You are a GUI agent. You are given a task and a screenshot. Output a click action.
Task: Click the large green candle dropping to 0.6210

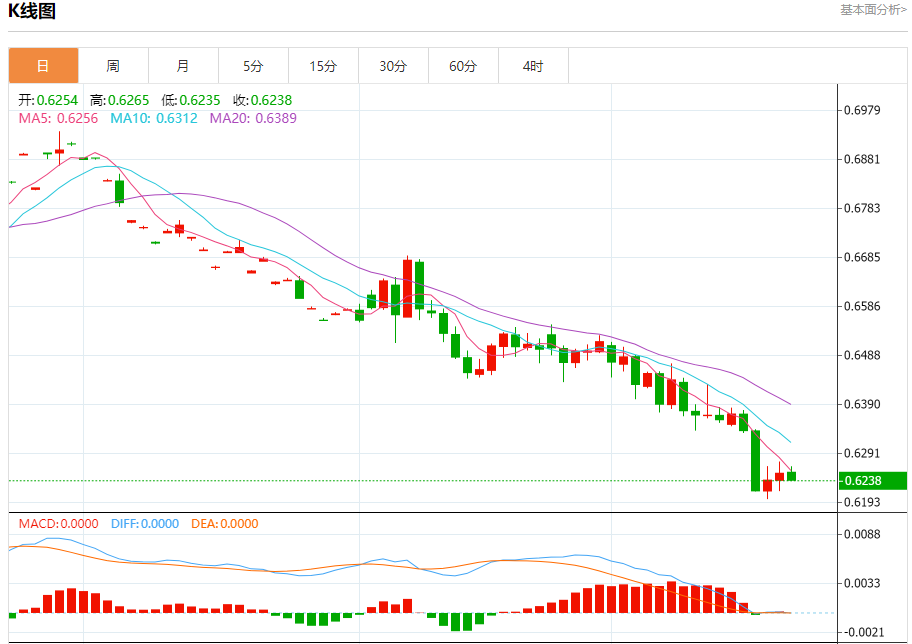click(756, 461)
